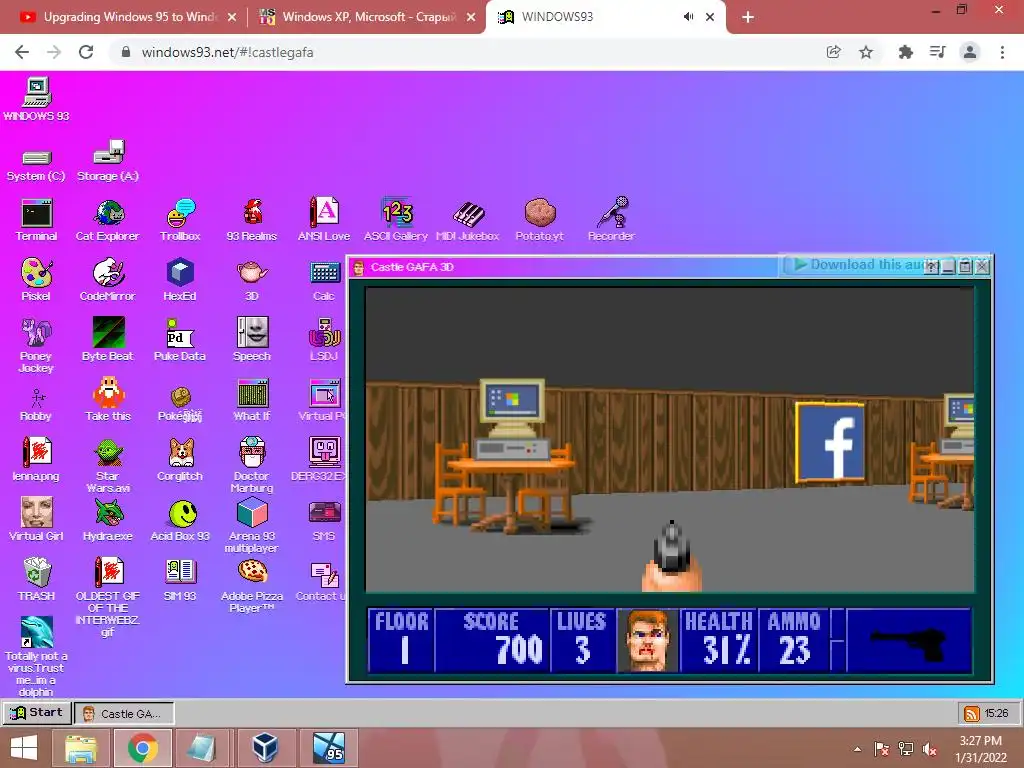Screen dimensions: 1024x768
Task: Open Storage (A:) drive
Action: [x=108, y=160]
